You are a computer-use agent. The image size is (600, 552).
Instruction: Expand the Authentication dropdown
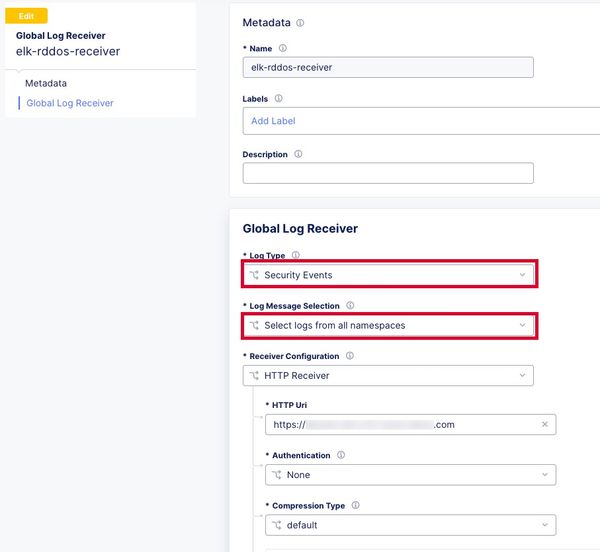click(x=410, y=475)
